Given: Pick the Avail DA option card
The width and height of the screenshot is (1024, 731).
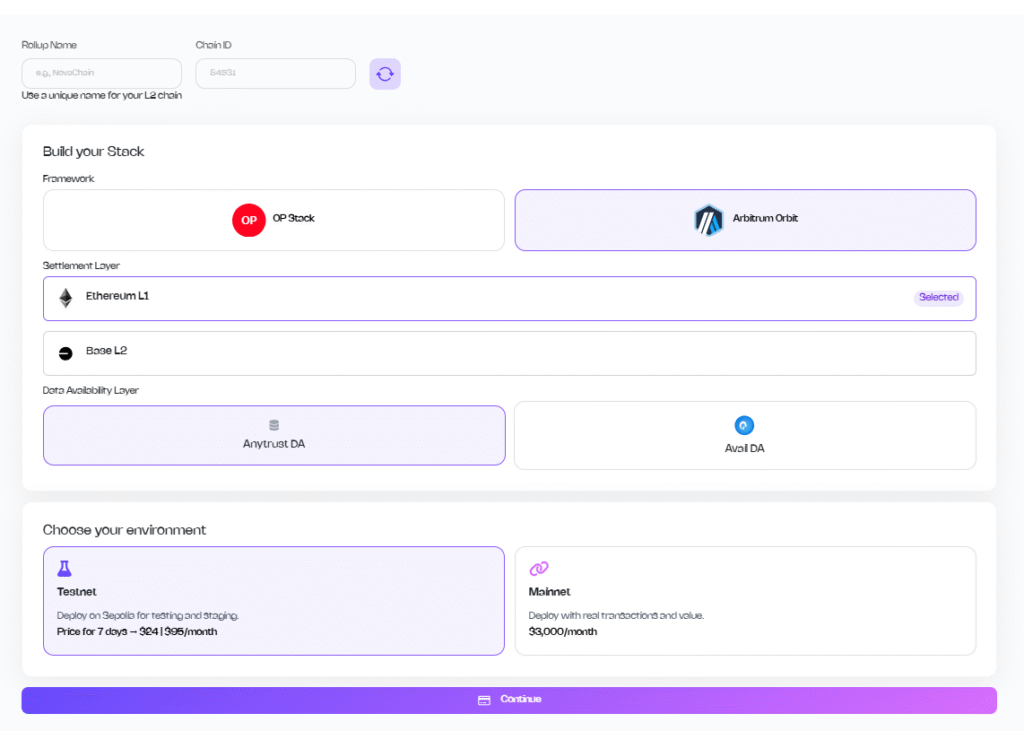Looking at the screenshot, I should point(745,436).
